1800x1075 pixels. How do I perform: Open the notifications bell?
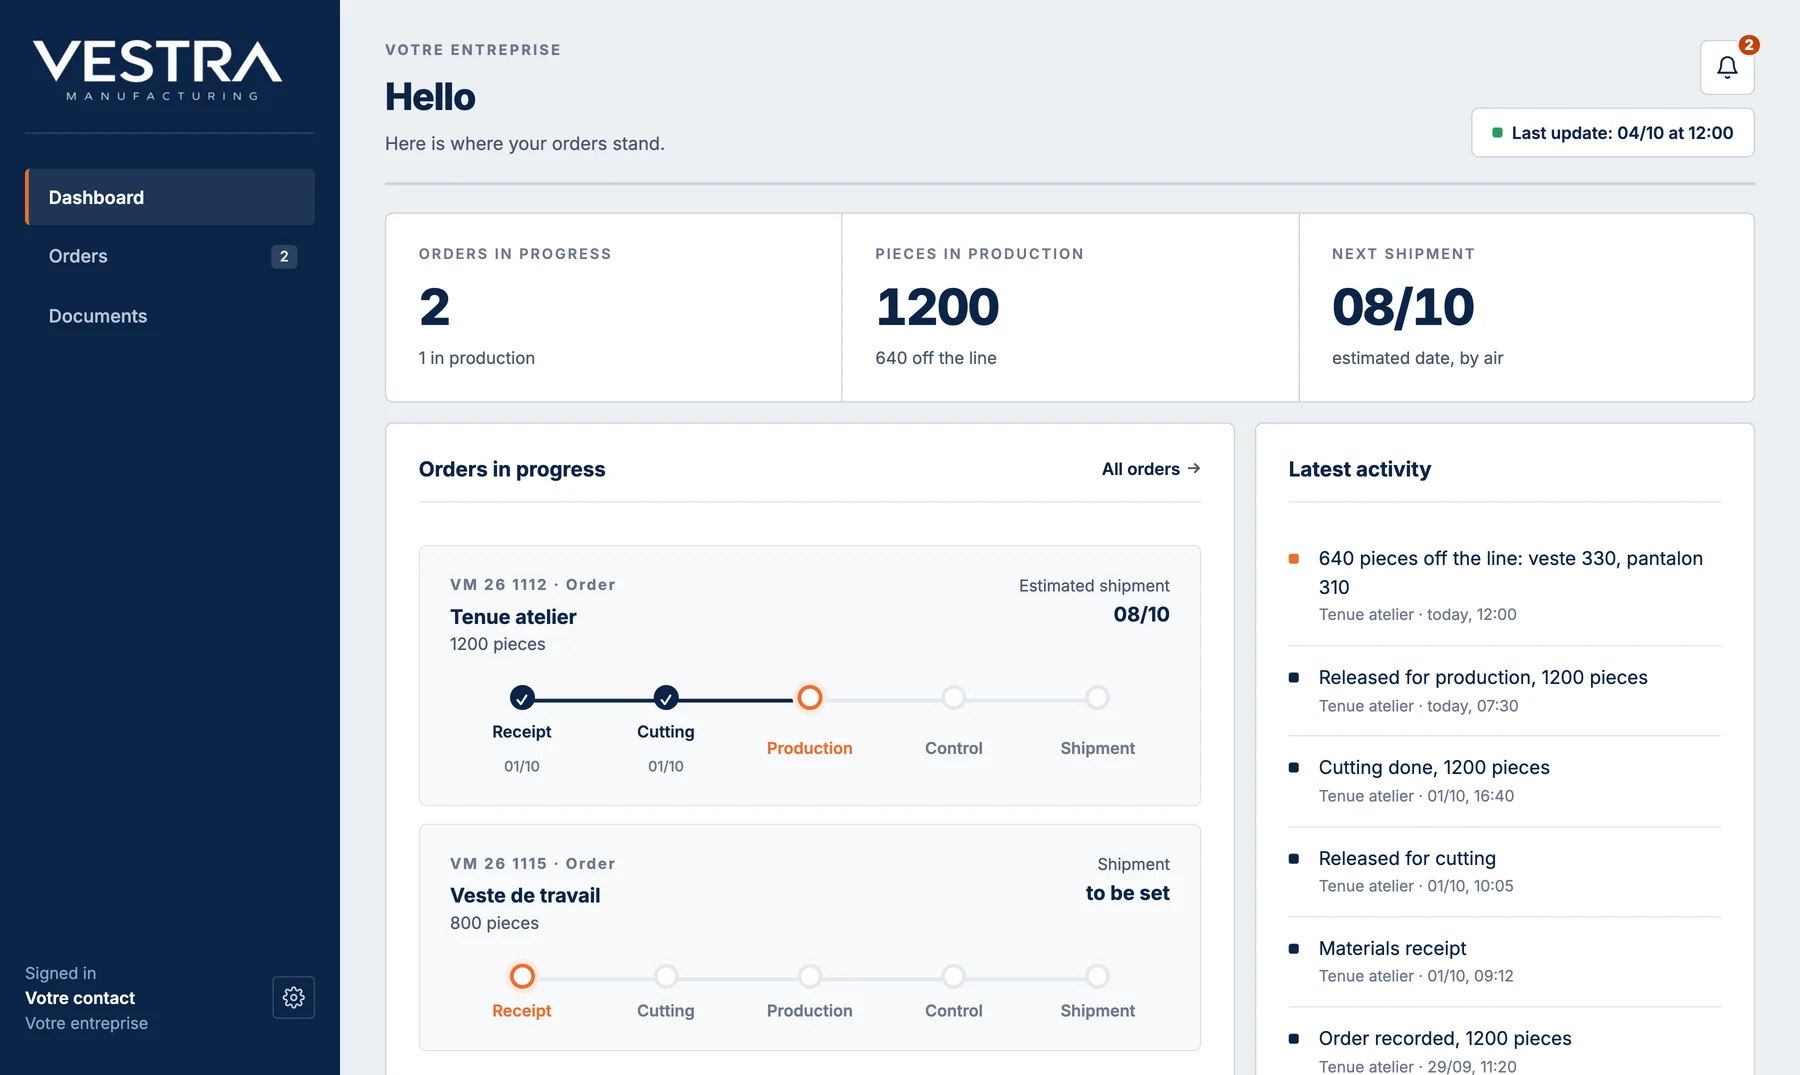click(1727, 67)
